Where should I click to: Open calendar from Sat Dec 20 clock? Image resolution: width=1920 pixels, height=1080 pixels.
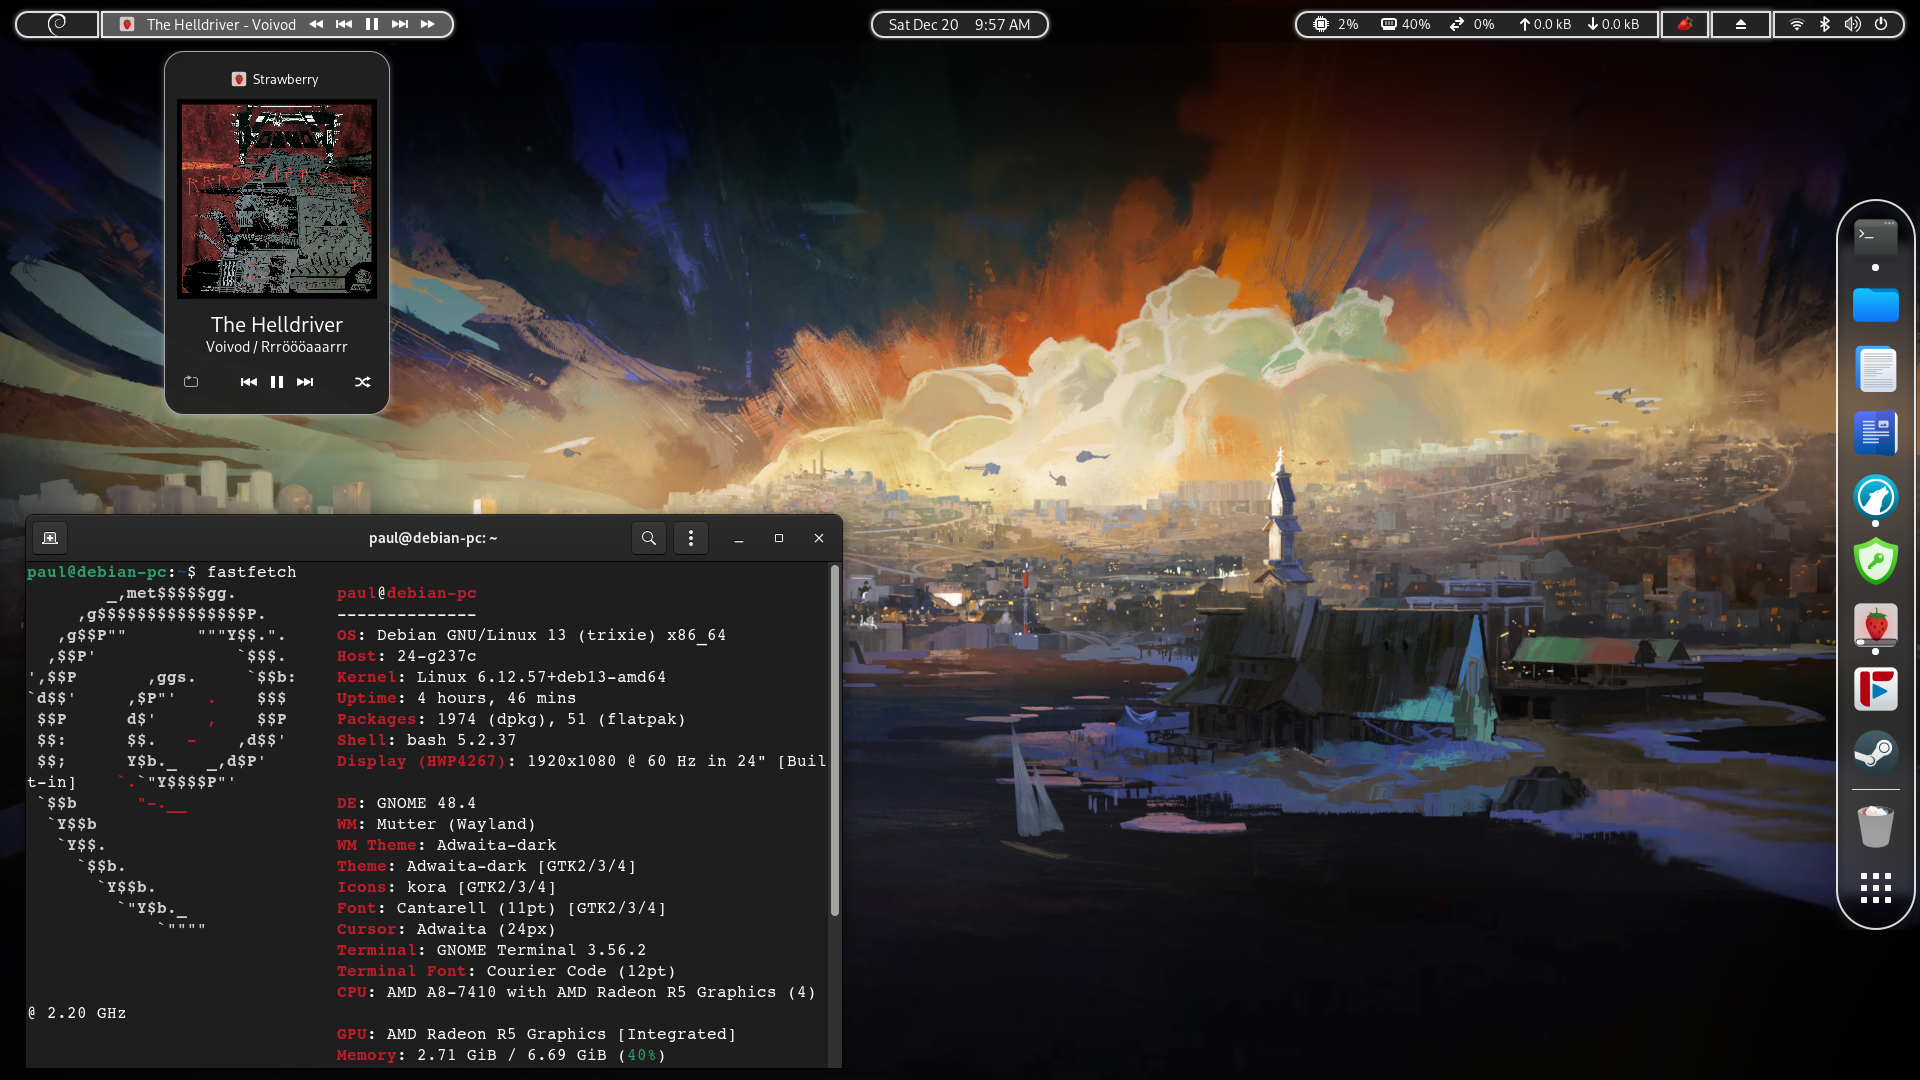click(959, 24)
